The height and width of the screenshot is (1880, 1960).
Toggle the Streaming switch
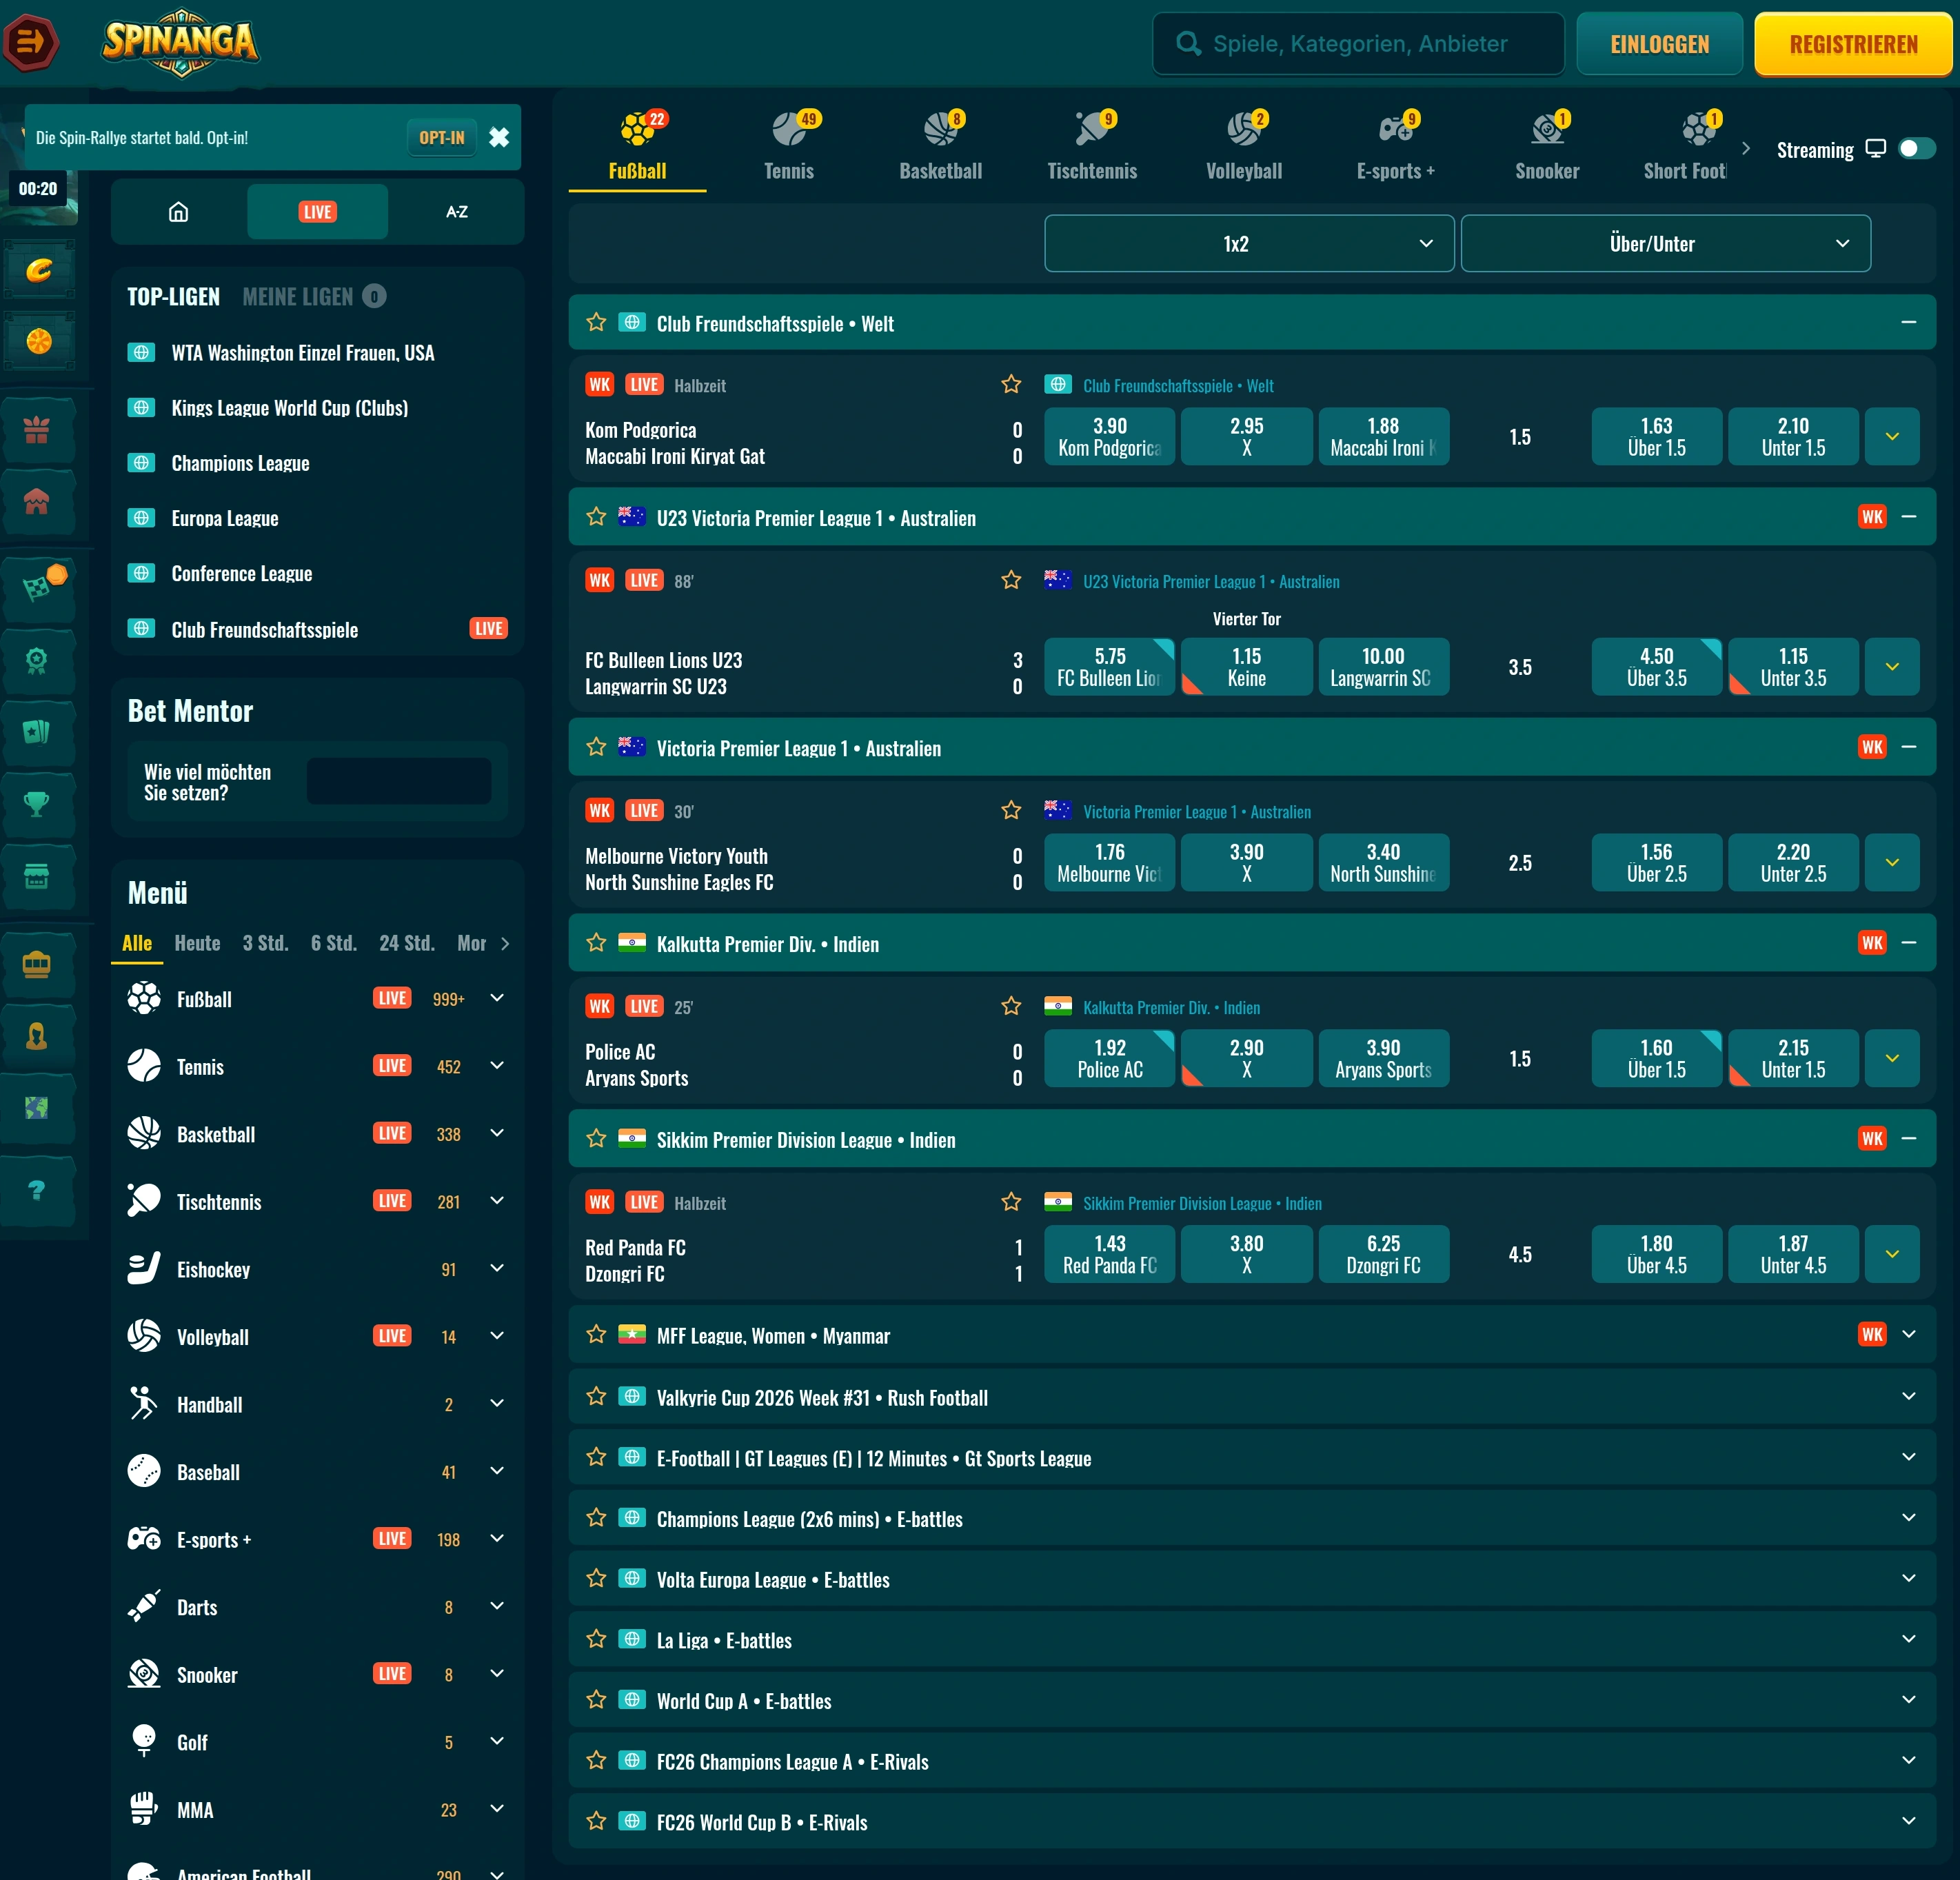click(x=1917, y=149)
